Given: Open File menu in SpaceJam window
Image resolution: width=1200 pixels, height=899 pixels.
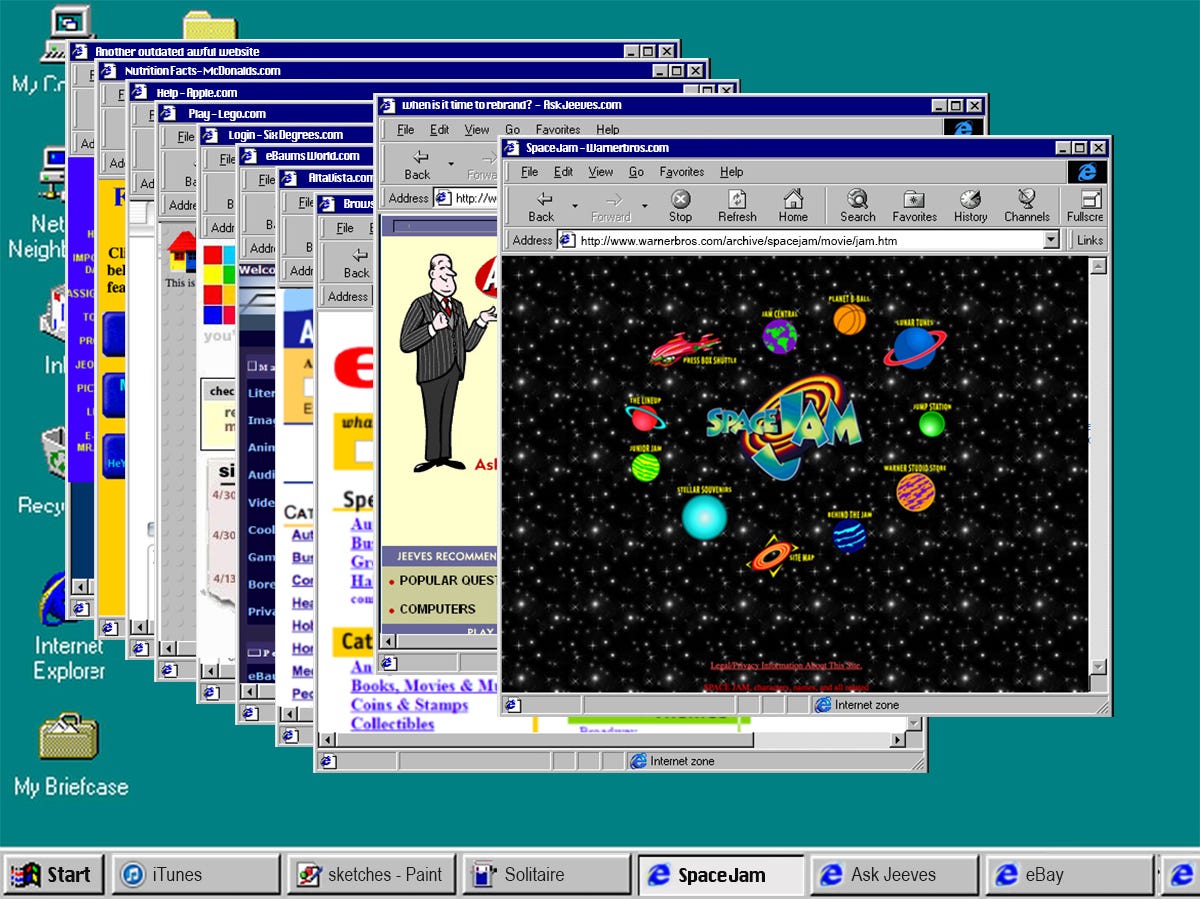Looking at the screenshot, I should tap(530, 172).
